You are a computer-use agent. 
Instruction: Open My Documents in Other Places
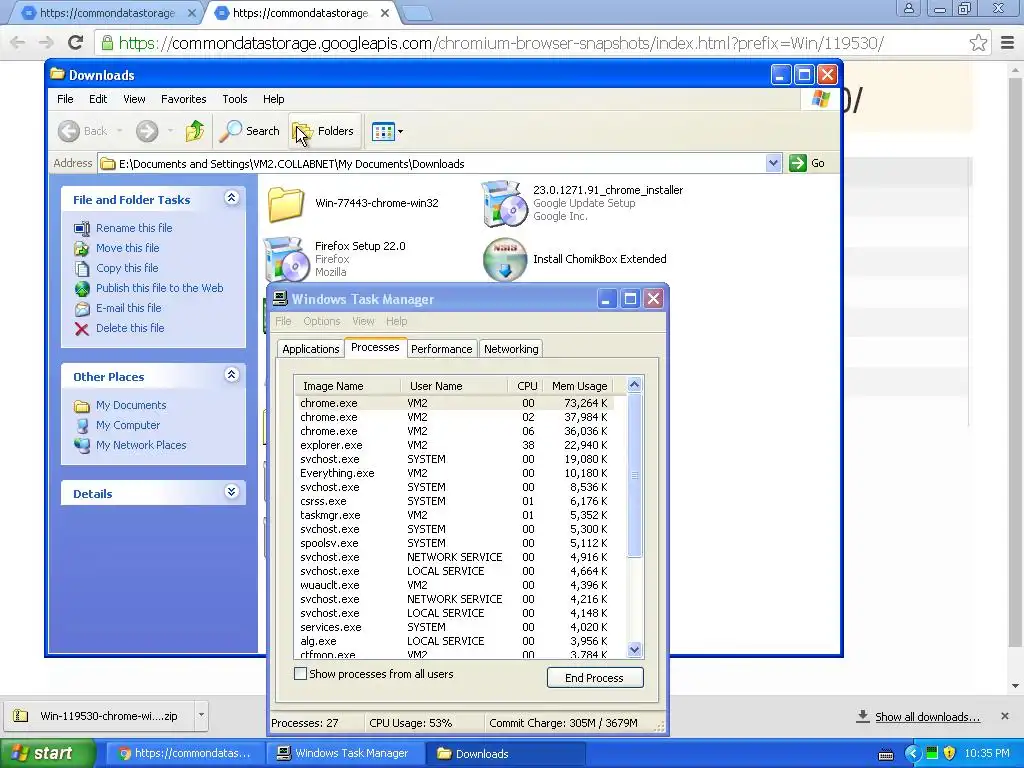pyautogui.click(x=131, y=406)
